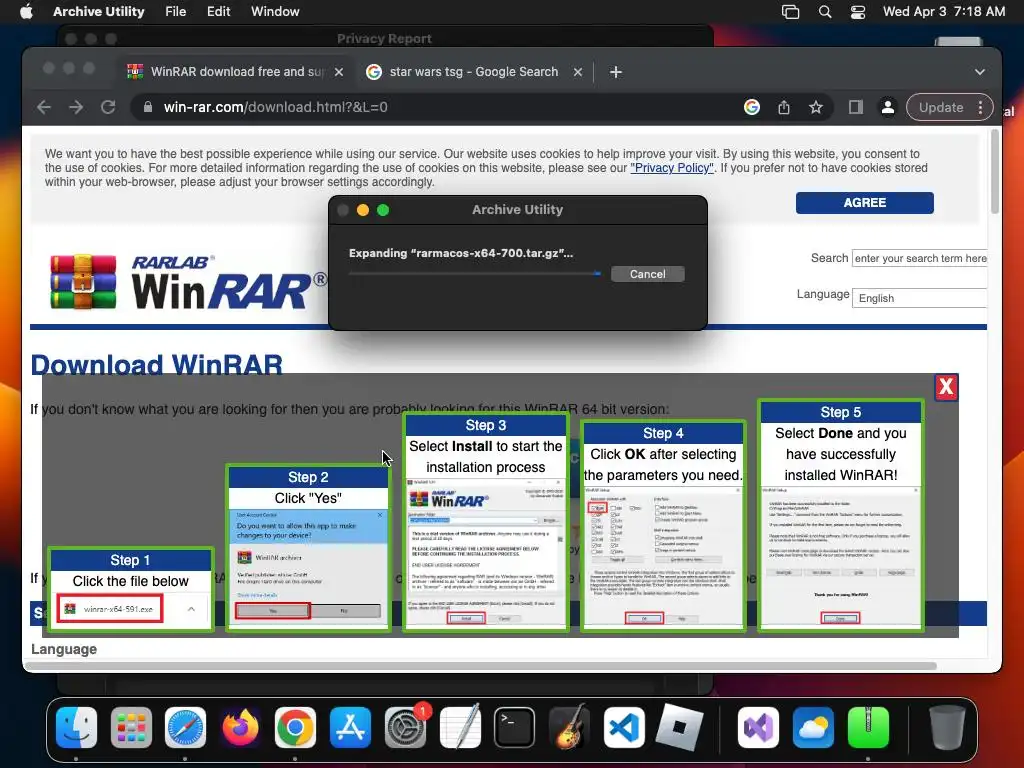
Task: Go forward in Chrome
Action: click(x=76, y=107)
